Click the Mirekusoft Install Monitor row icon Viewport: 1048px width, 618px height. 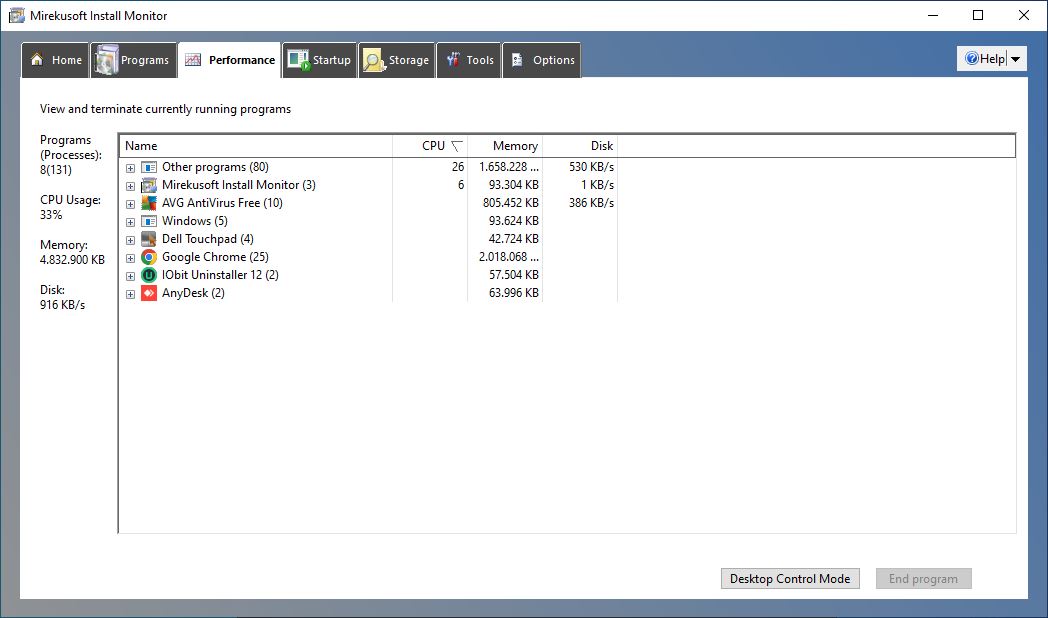[149, 185]
